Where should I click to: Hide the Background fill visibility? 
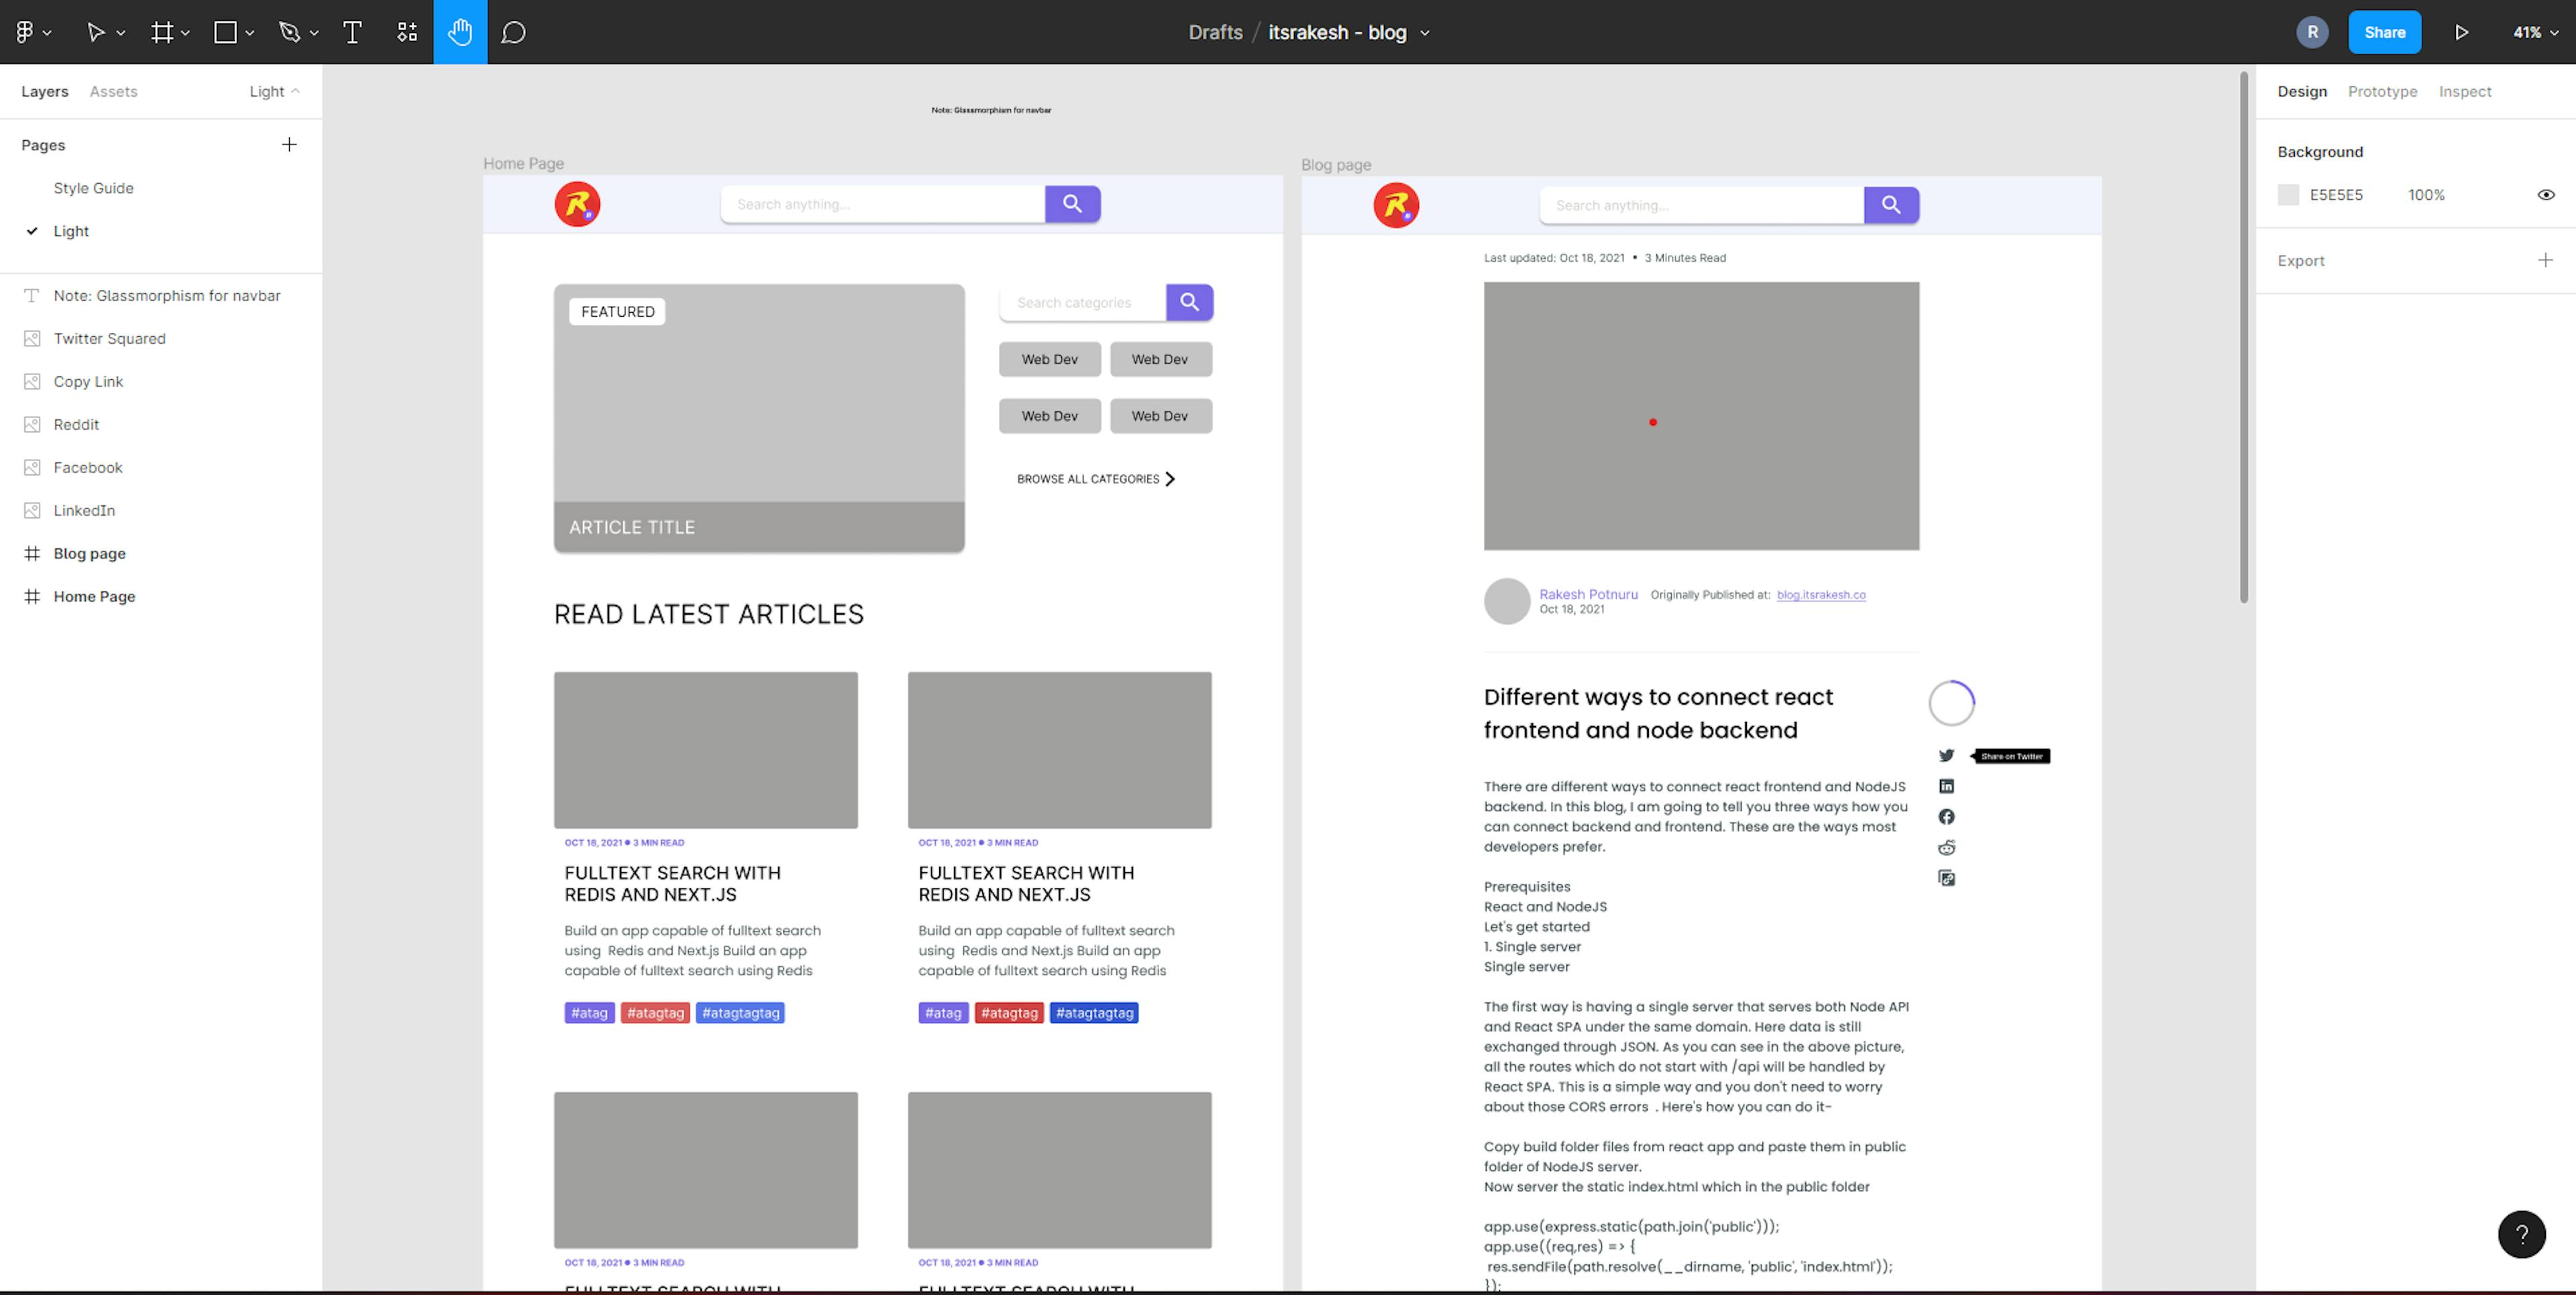[x=2546, y=194]
